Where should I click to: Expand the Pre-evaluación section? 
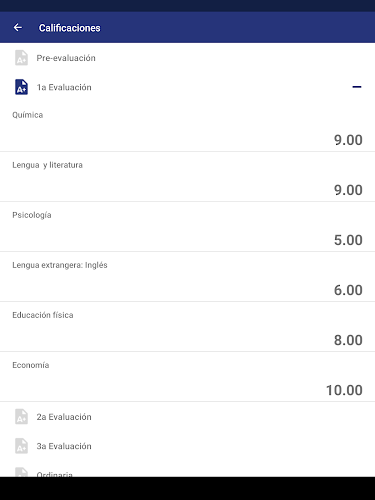tap(187, 58)
